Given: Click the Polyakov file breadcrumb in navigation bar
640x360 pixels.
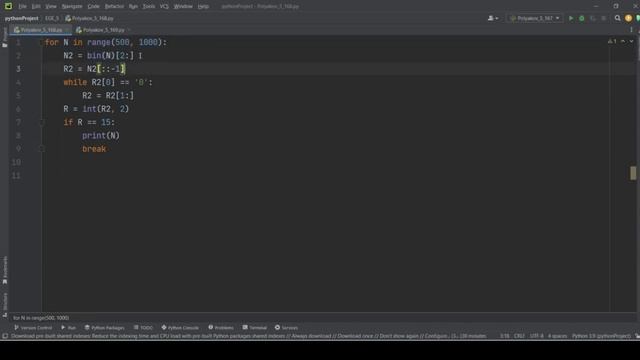Looking at the screenshot, I should click(89, 18).
